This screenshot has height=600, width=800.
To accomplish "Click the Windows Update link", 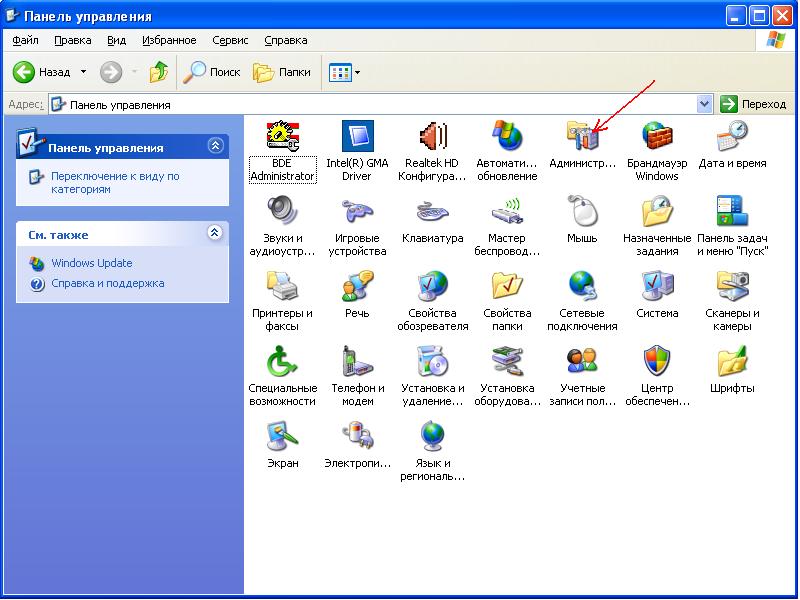I will click(x=91, y=263).
